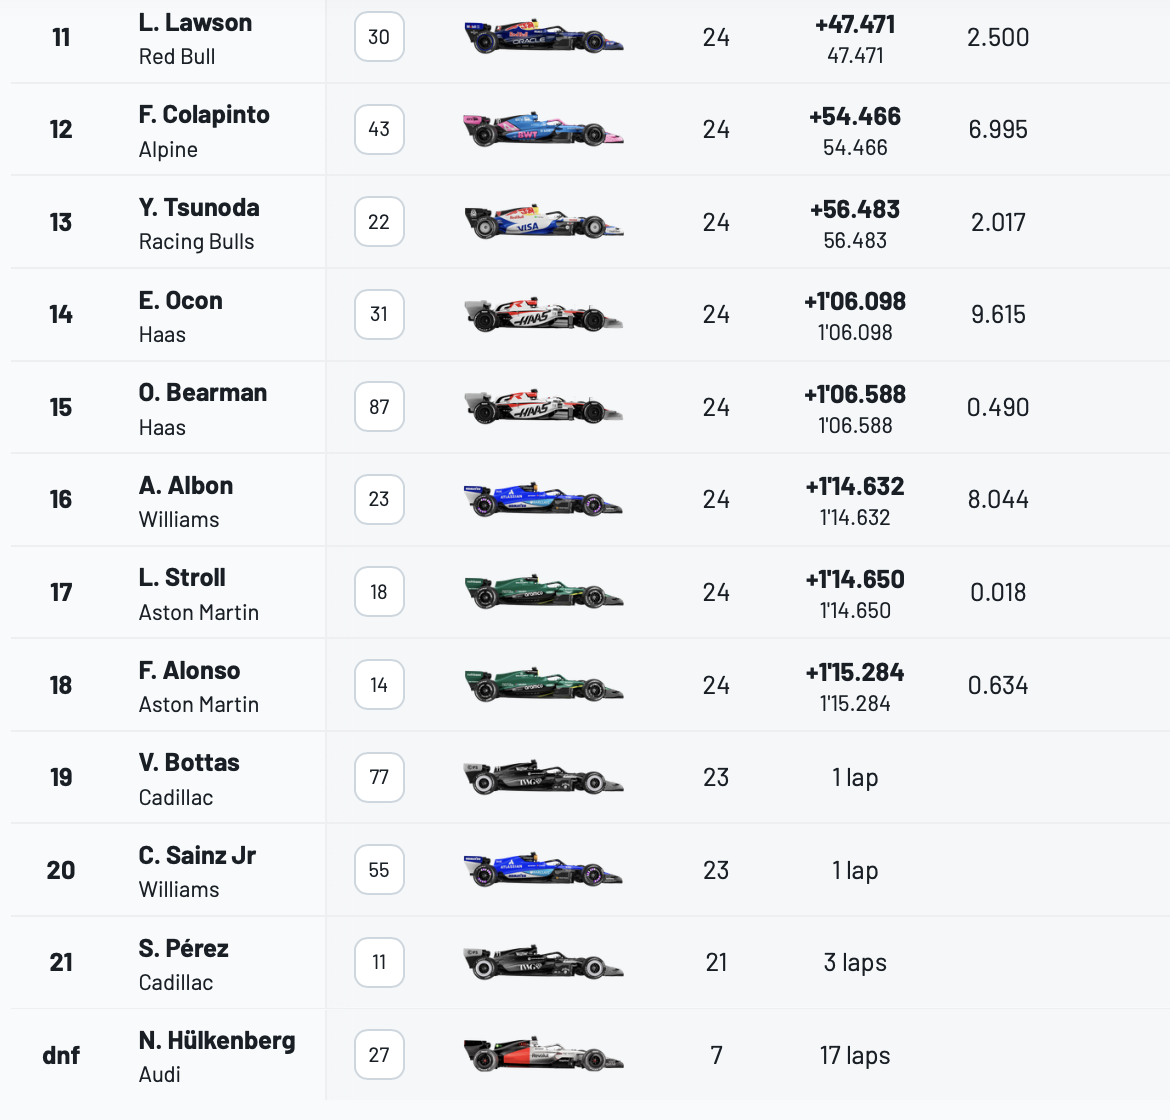Click A. Albon's Williams car image
1170x1120 pixels.
[543, 499]
